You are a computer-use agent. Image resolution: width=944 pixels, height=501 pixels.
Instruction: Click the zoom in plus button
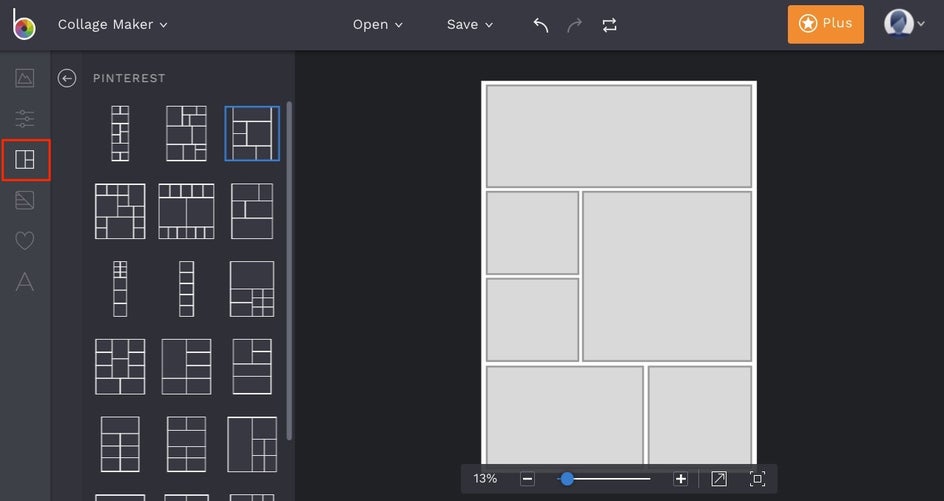[x=680, y=479]
